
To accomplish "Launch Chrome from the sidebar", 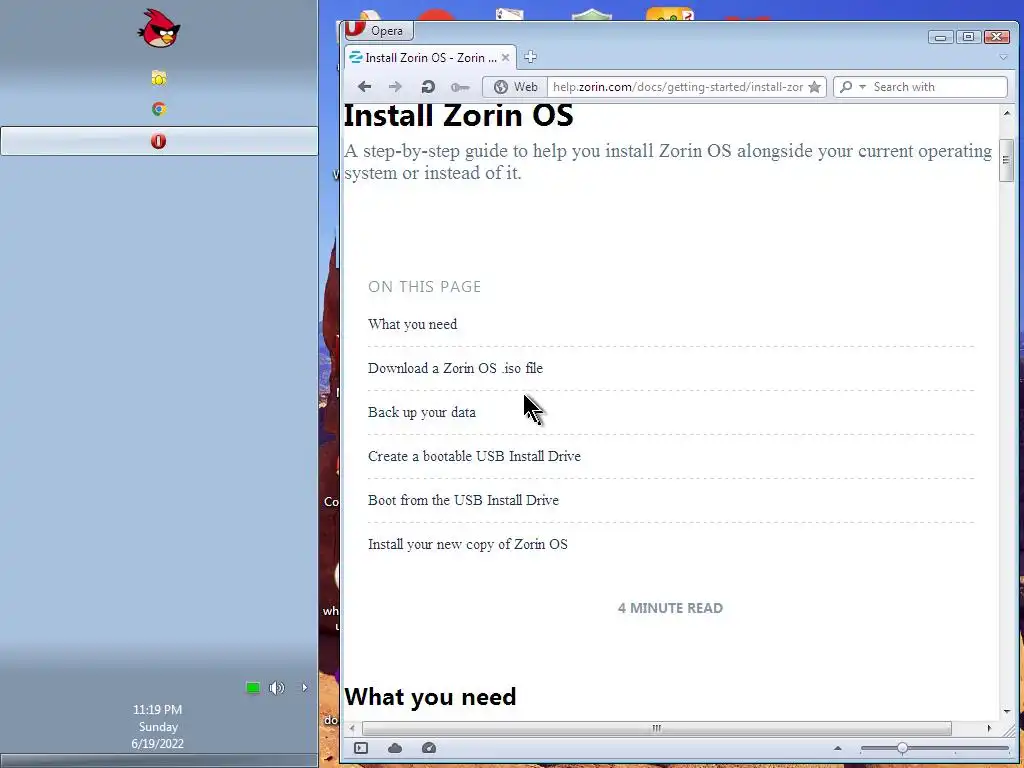I will click(159, 109).
